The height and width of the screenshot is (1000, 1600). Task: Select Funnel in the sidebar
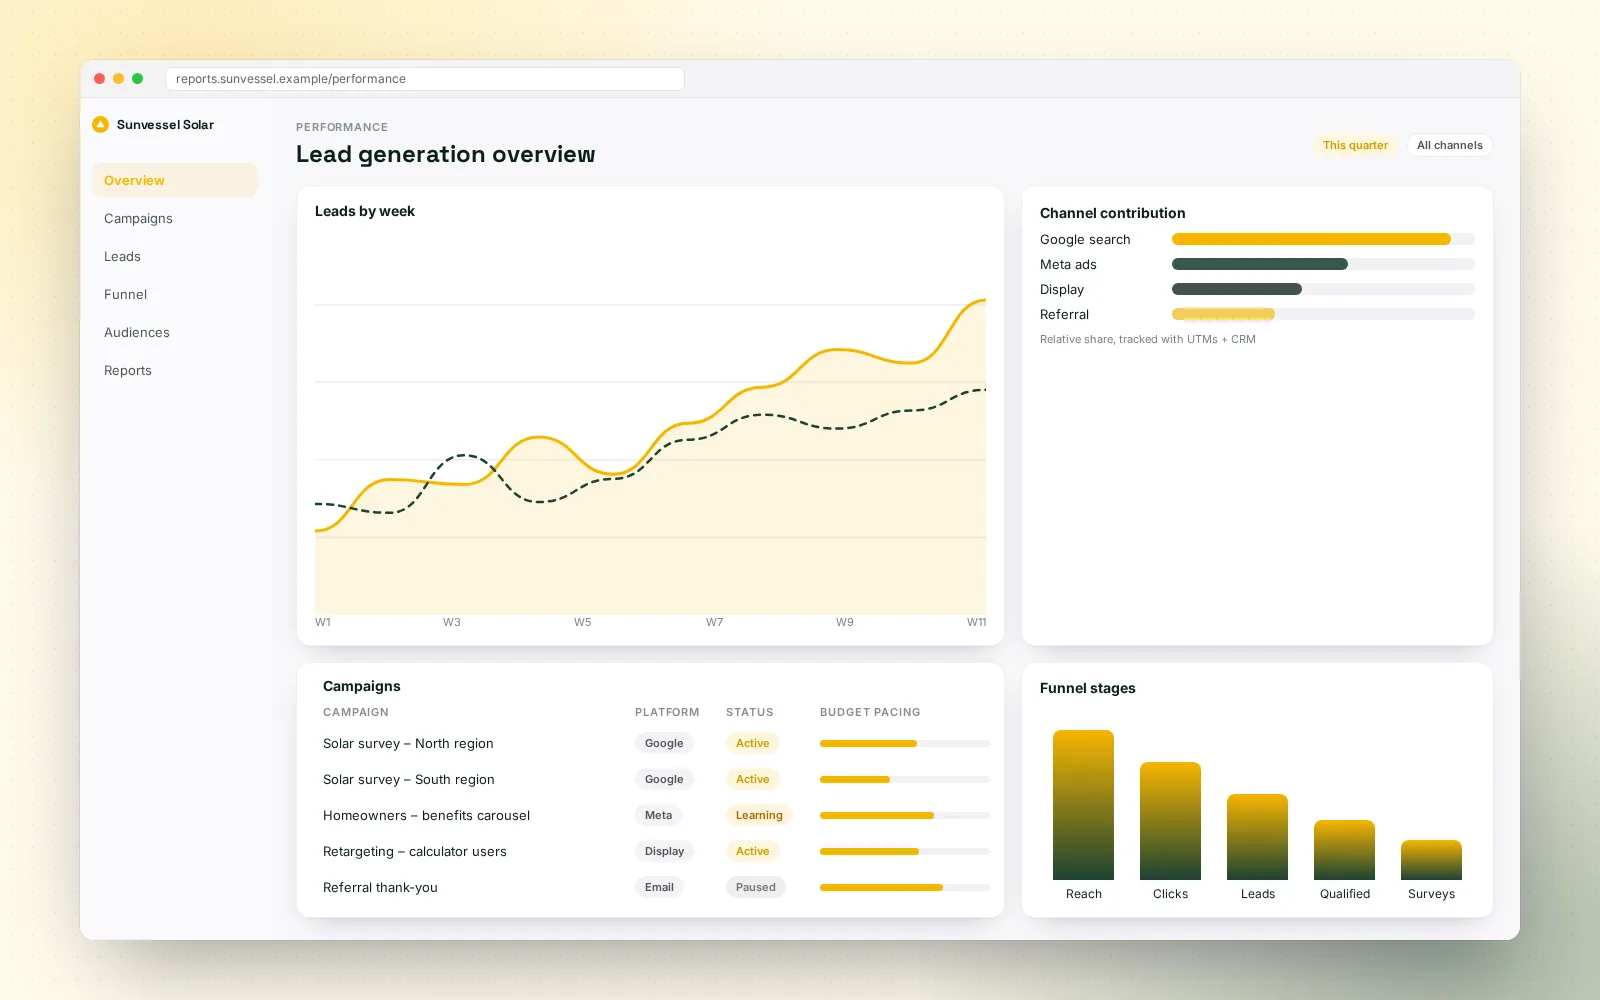coord(175,294)
